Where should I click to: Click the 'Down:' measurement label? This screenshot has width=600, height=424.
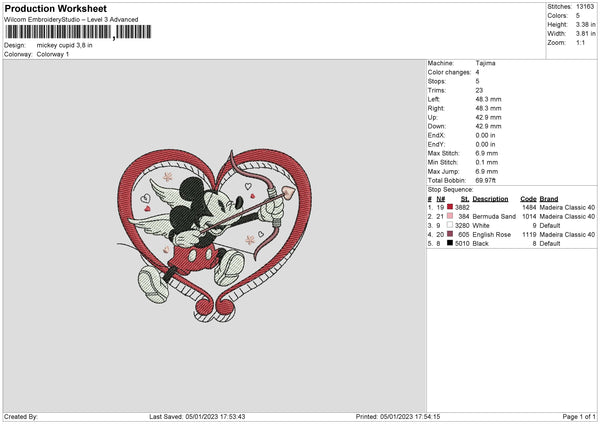[437, 126]
